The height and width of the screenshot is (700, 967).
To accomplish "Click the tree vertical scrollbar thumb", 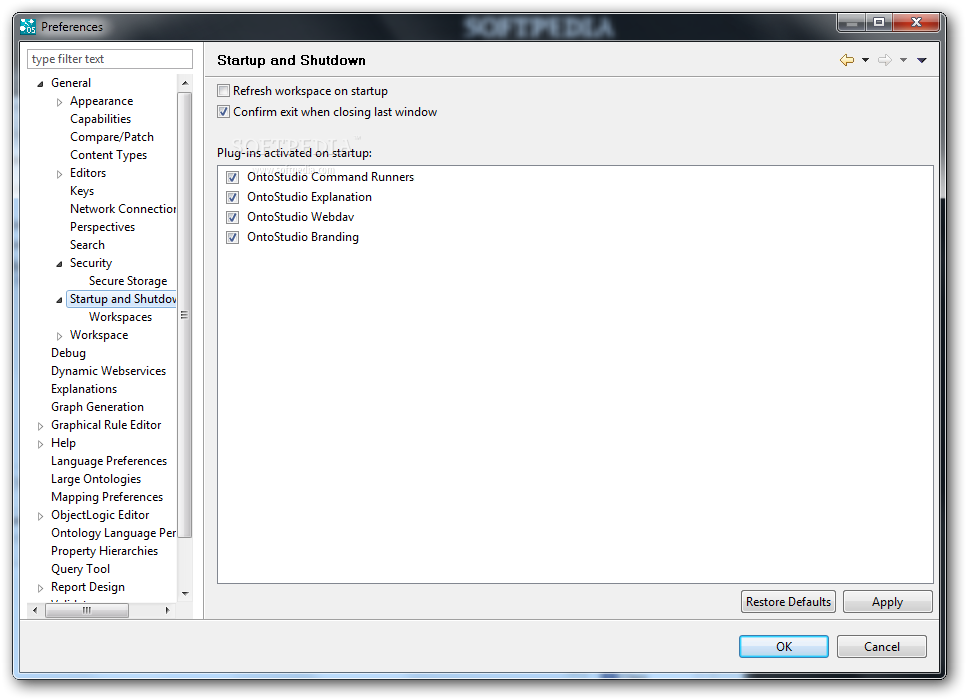I will (x=185, y=315).
